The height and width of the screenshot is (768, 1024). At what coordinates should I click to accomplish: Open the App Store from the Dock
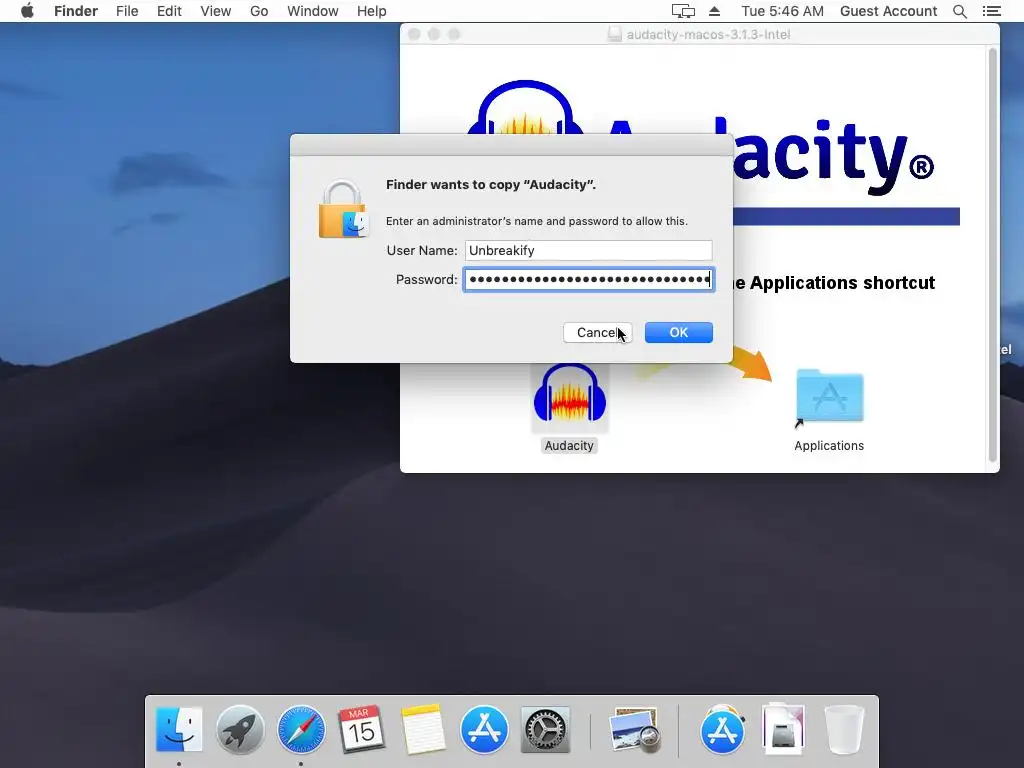(x=484, y=729)
